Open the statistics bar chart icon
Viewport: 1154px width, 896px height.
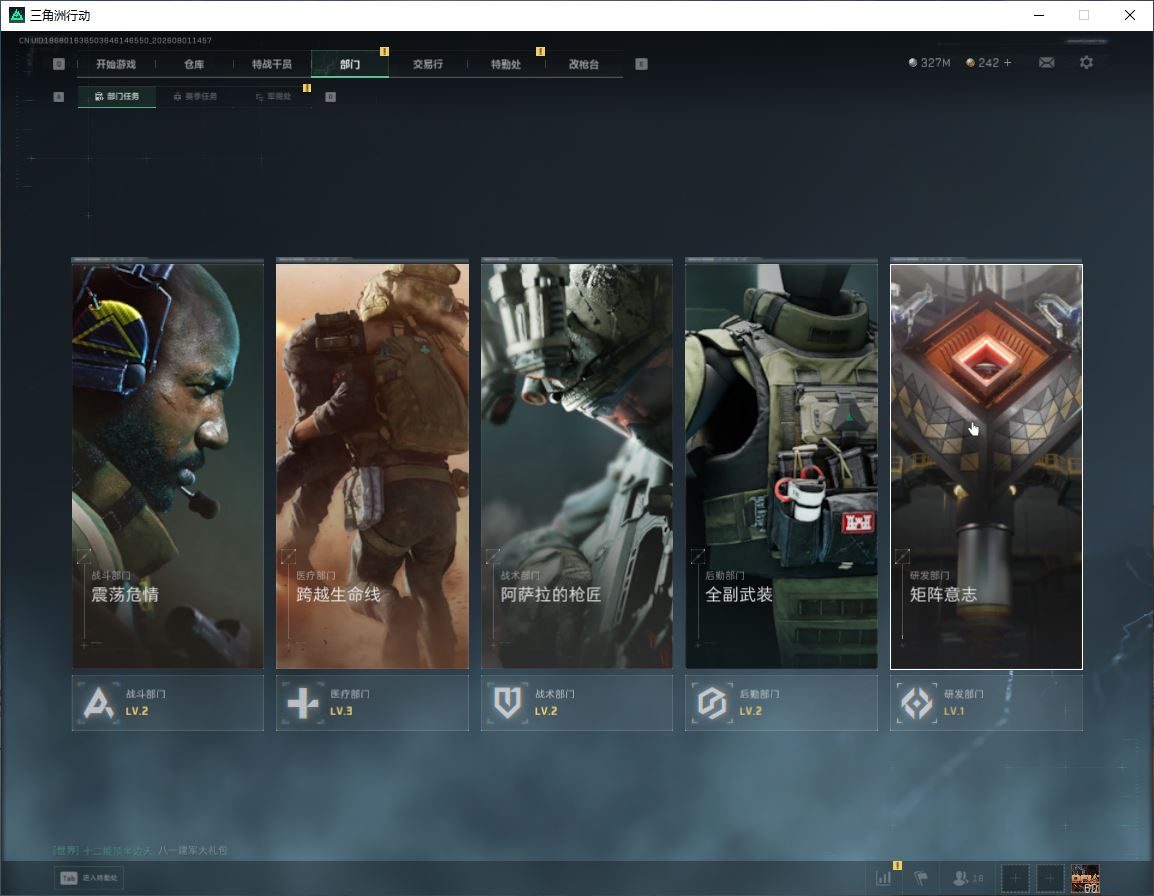tap(884, 878)
